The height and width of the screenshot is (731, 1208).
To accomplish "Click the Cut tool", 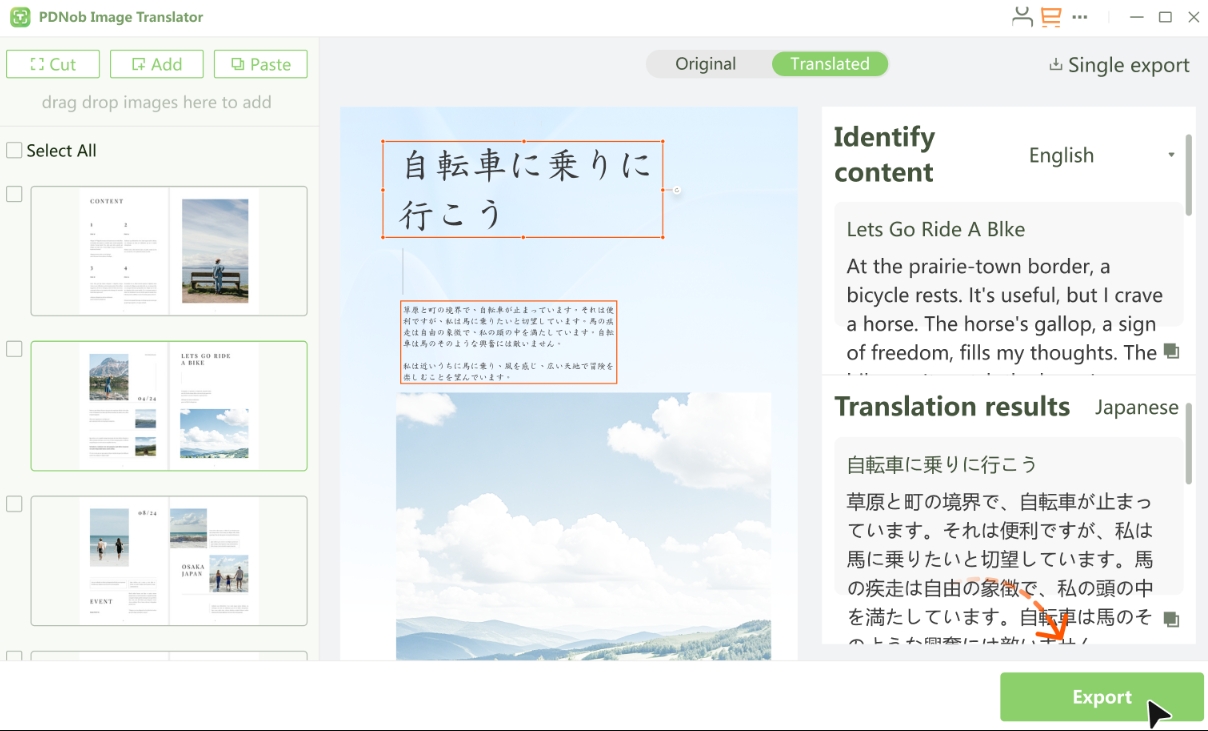I will 52,63.
